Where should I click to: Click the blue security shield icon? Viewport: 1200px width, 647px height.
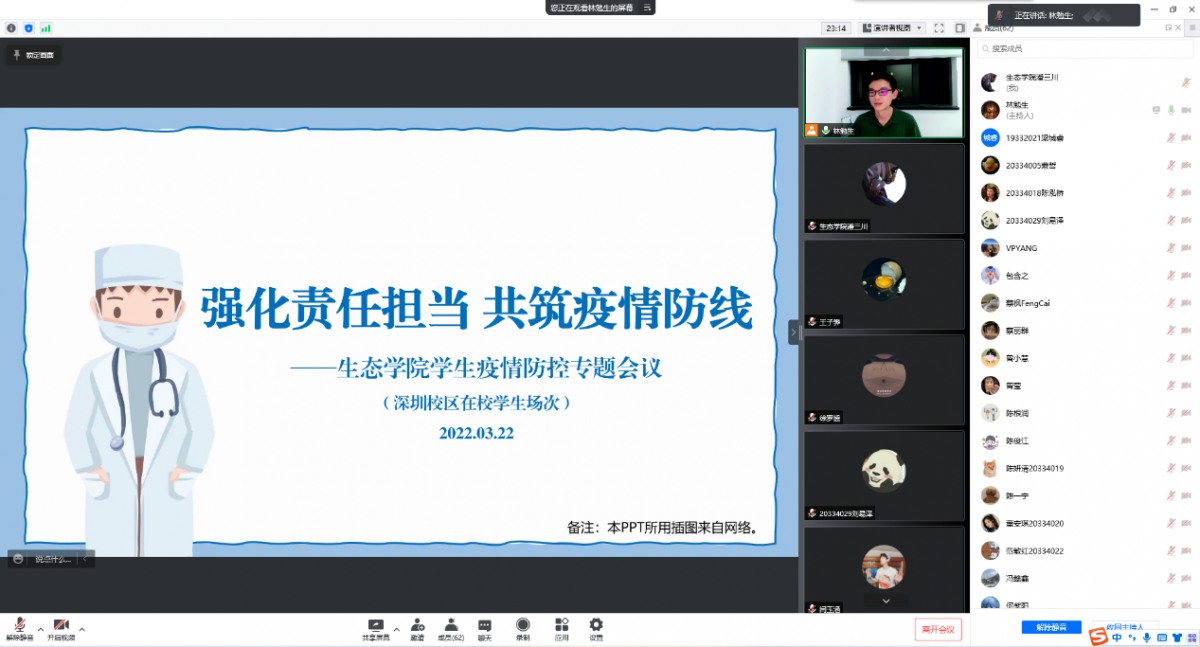(x=29, y=28)
